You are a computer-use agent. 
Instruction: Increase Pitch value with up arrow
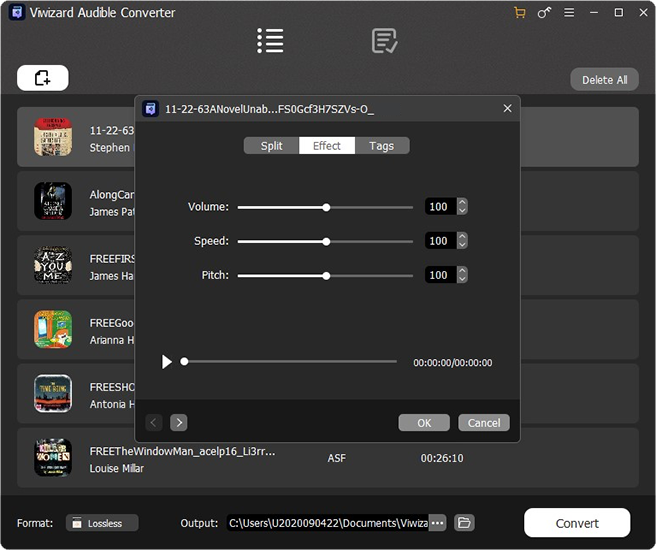click(x=462, y=271)
